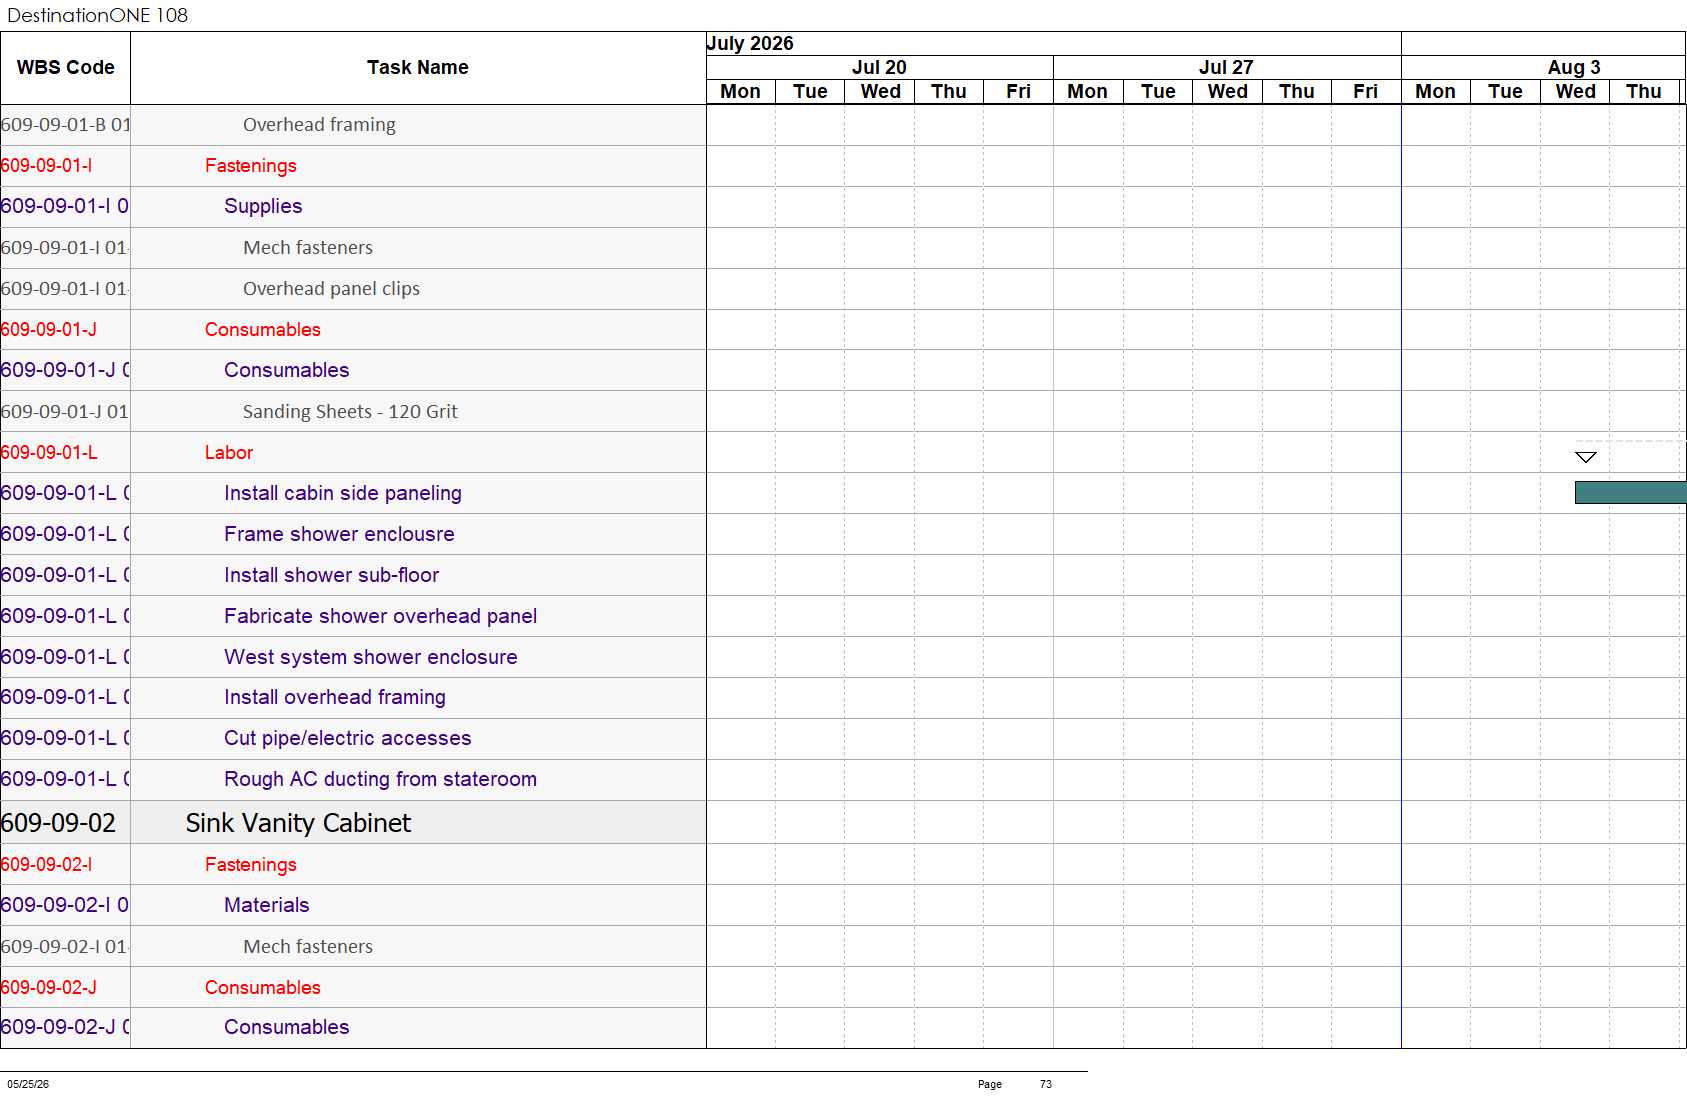Select the Sink Vanity Cabinet heading
This screenshot has width=1687, height=1097.
point(298,823)
